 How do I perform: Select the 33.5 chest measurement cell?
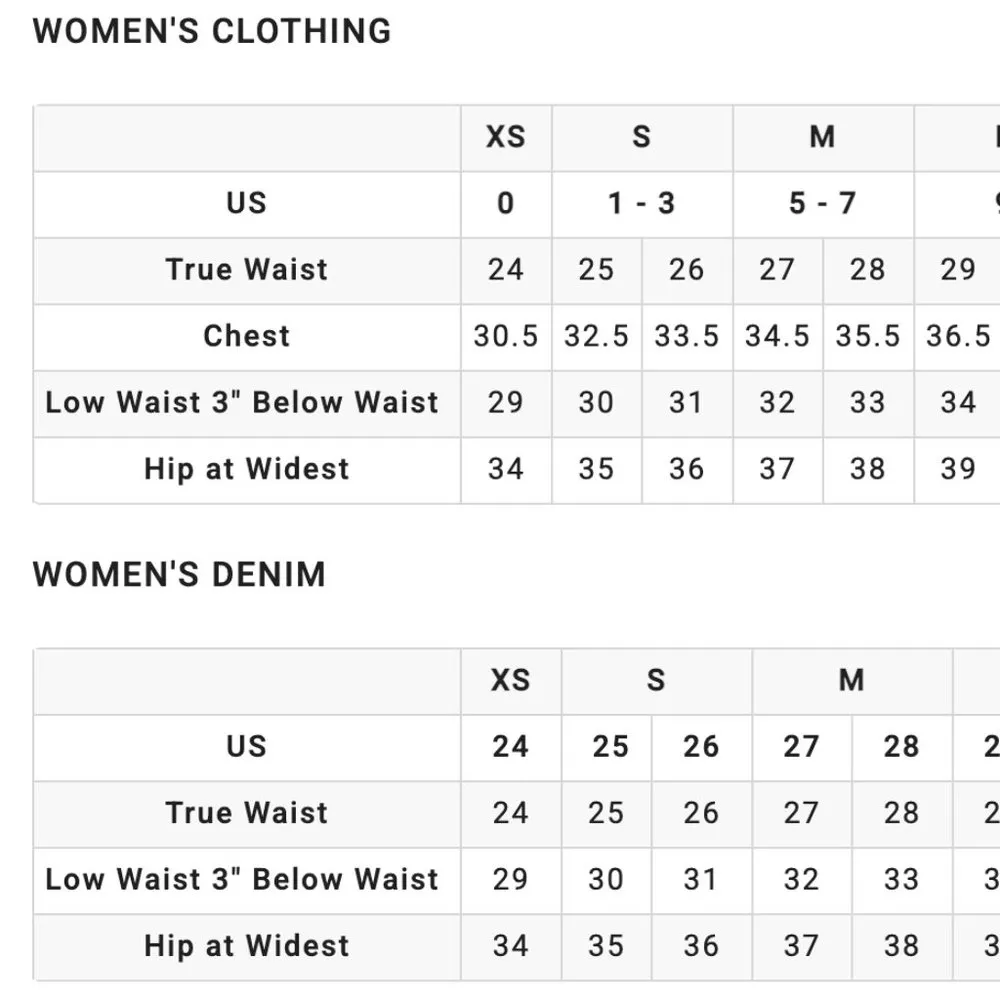pos(686,336)
